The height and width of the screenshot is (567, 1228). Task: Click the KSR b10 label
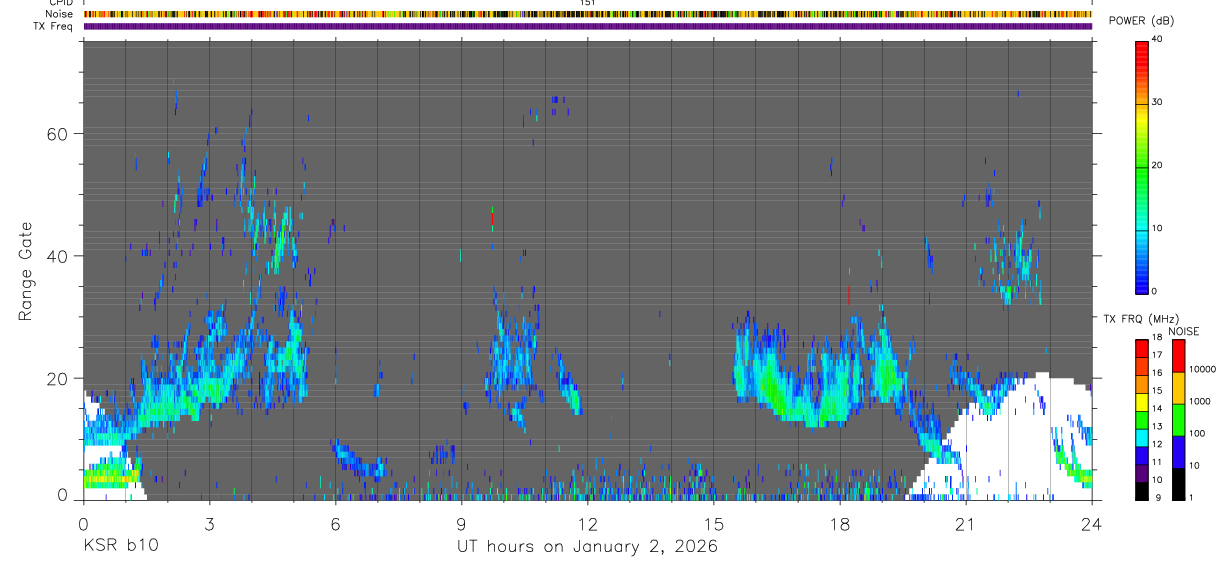[x=120, y=547]
